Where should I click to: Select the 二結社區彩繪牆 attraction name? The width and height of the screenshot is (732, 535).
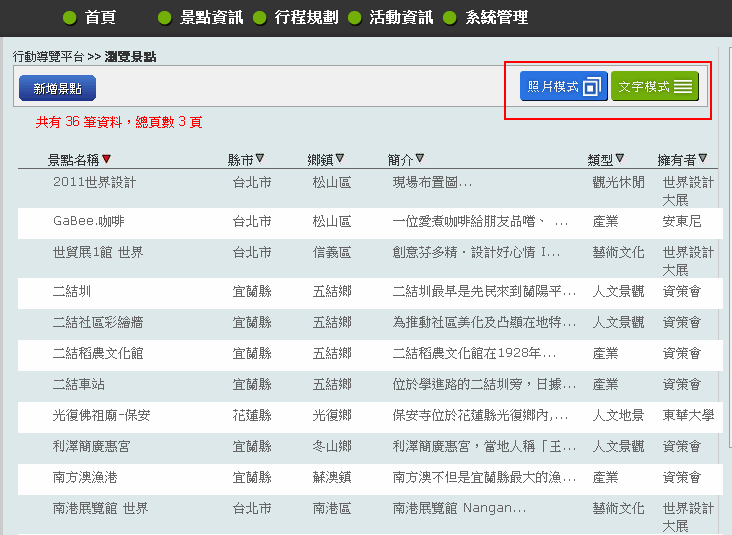coord(98,322)
